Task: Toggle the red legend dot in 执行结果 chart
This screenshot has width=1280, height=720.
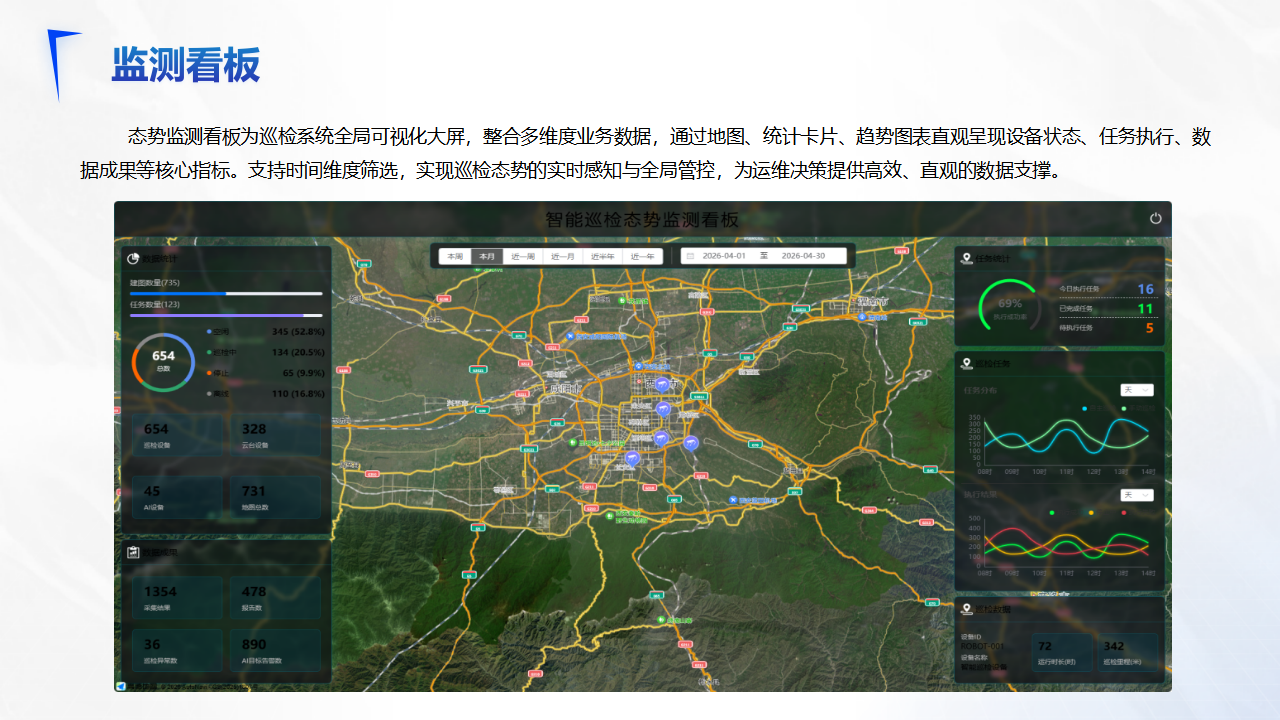Action: pyautogui.click(x=1123, y=513)
